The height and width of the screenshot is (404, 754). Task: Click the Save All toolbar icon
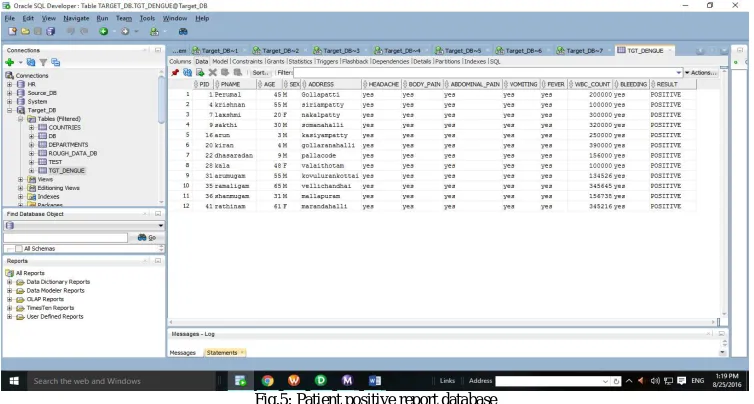pyautogui.click(x=50, y=31)
